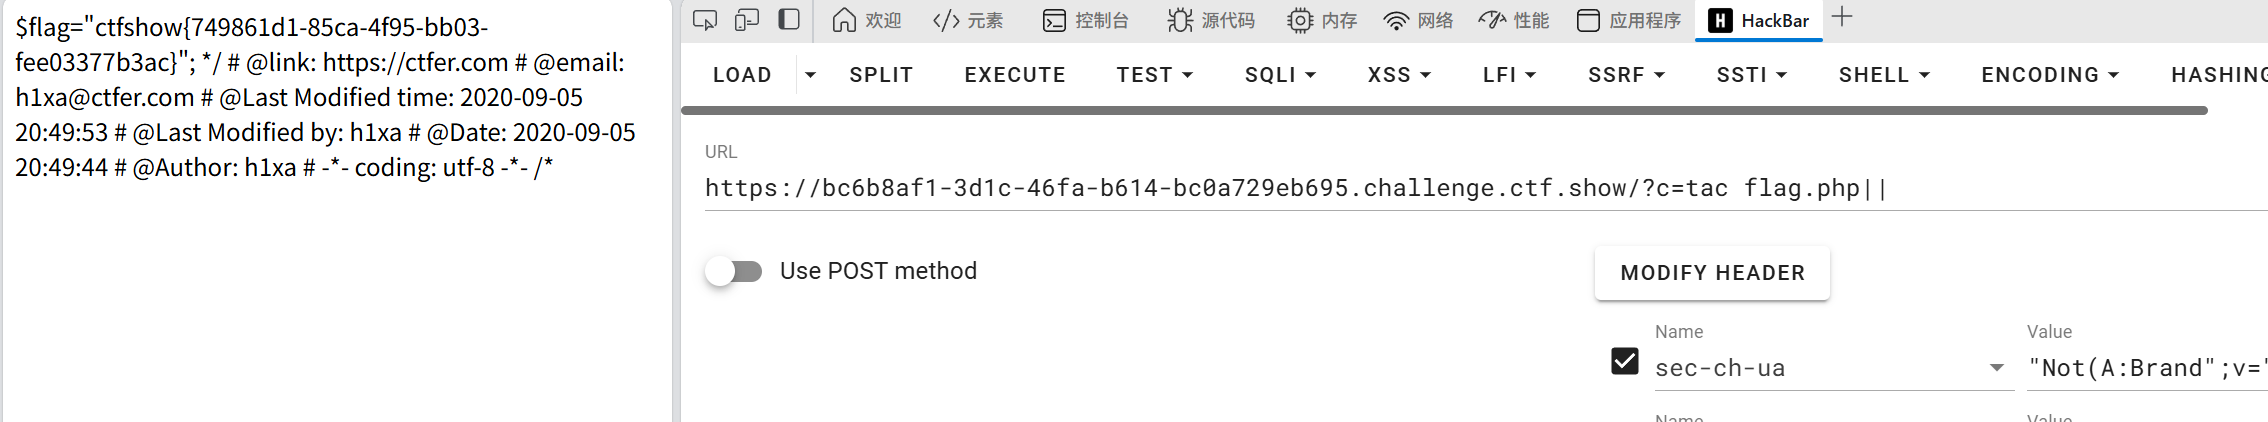Open the Console (控制台) panel
The image size is (2268, 422).
[1085, 20]
